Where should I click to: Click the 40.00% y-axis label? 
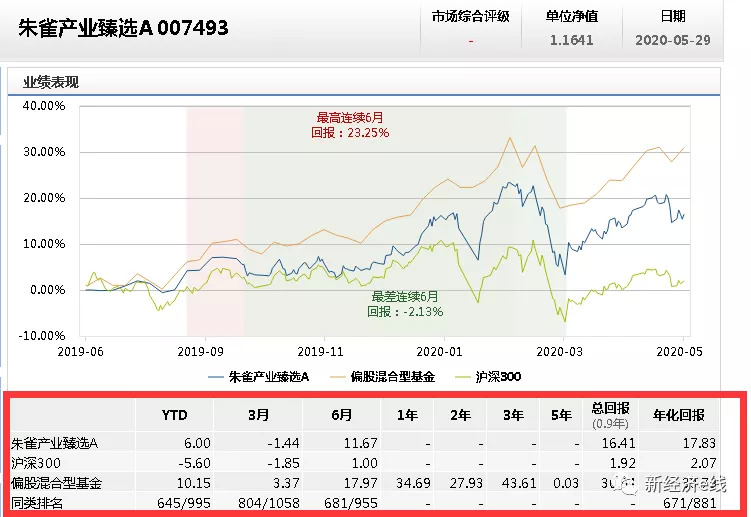(44, 105)
